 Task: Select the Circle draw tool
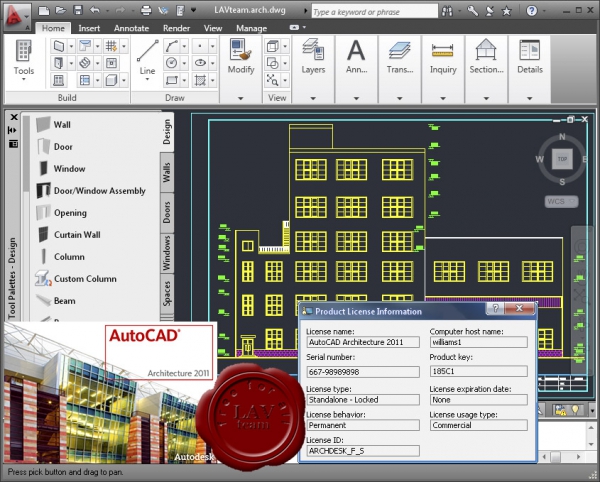tap(171, 63)
